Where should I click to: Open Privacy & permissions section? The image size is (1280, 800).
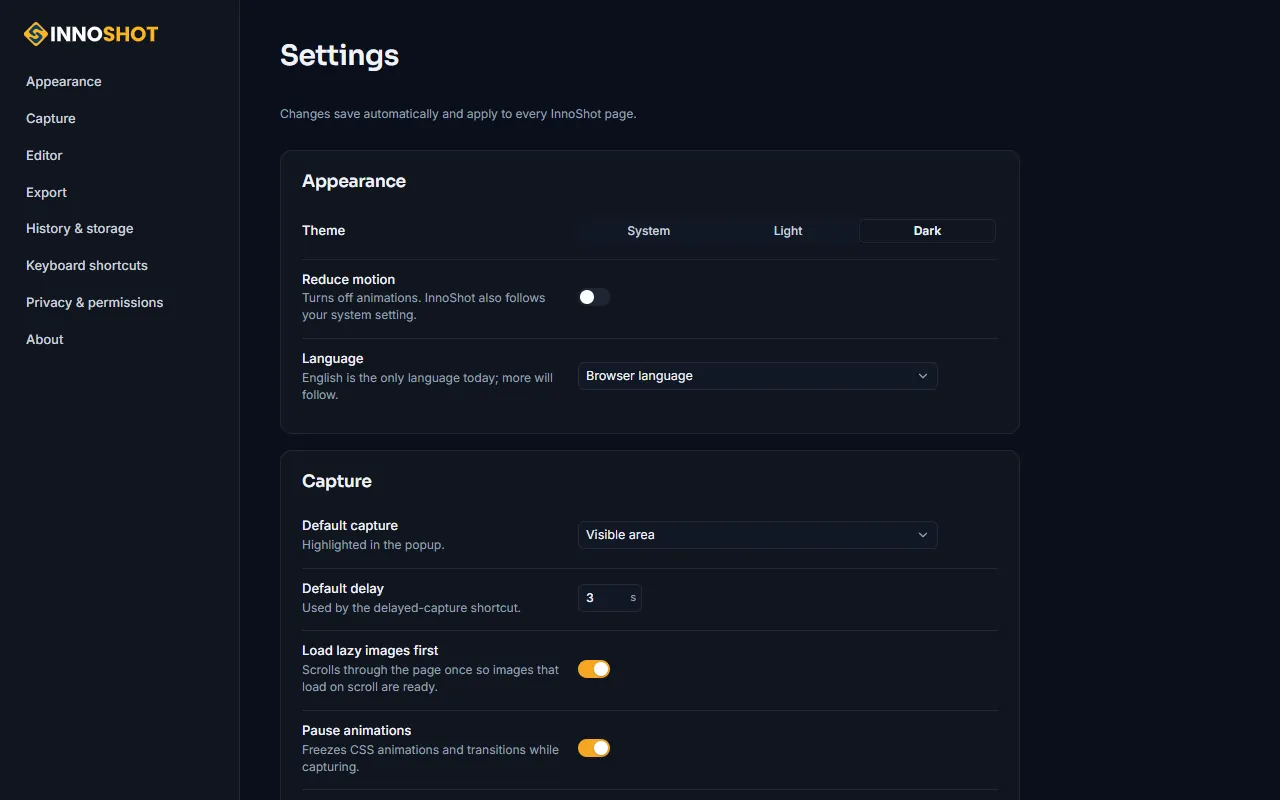[x=95, y=303]
